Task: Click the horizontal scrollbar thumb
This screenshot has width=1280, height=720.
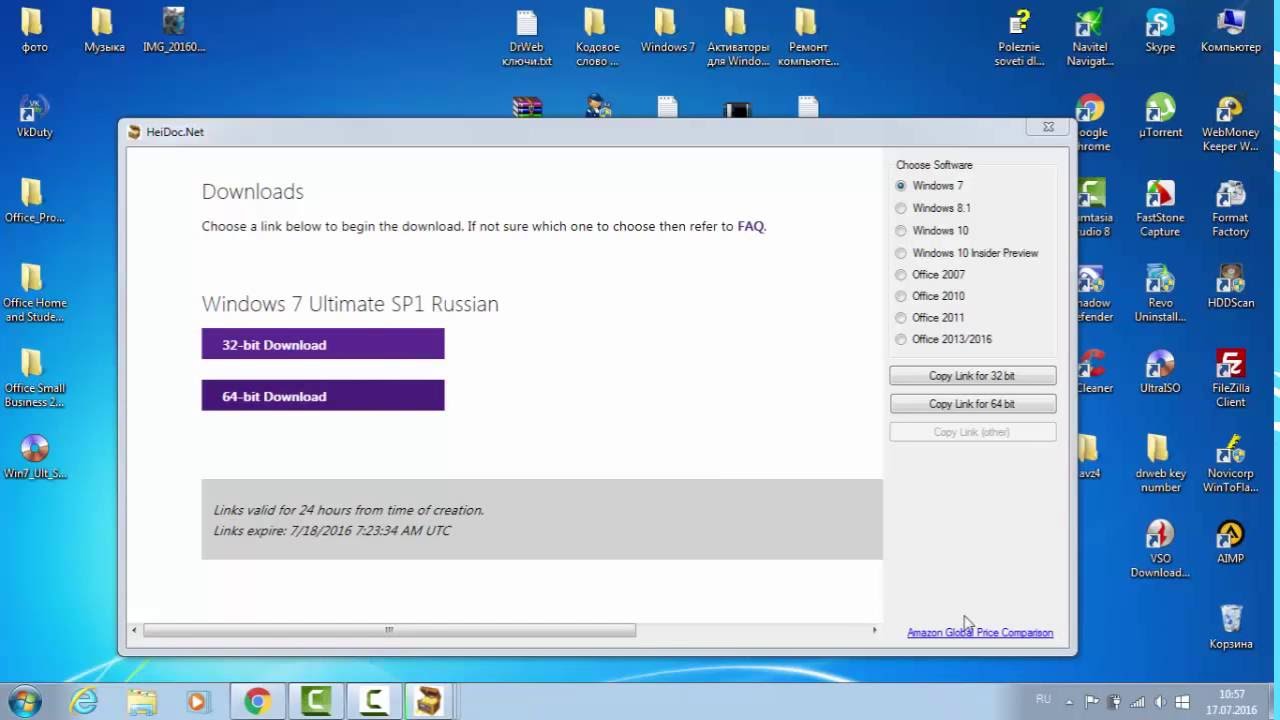Action: click(x=389, y=630)
